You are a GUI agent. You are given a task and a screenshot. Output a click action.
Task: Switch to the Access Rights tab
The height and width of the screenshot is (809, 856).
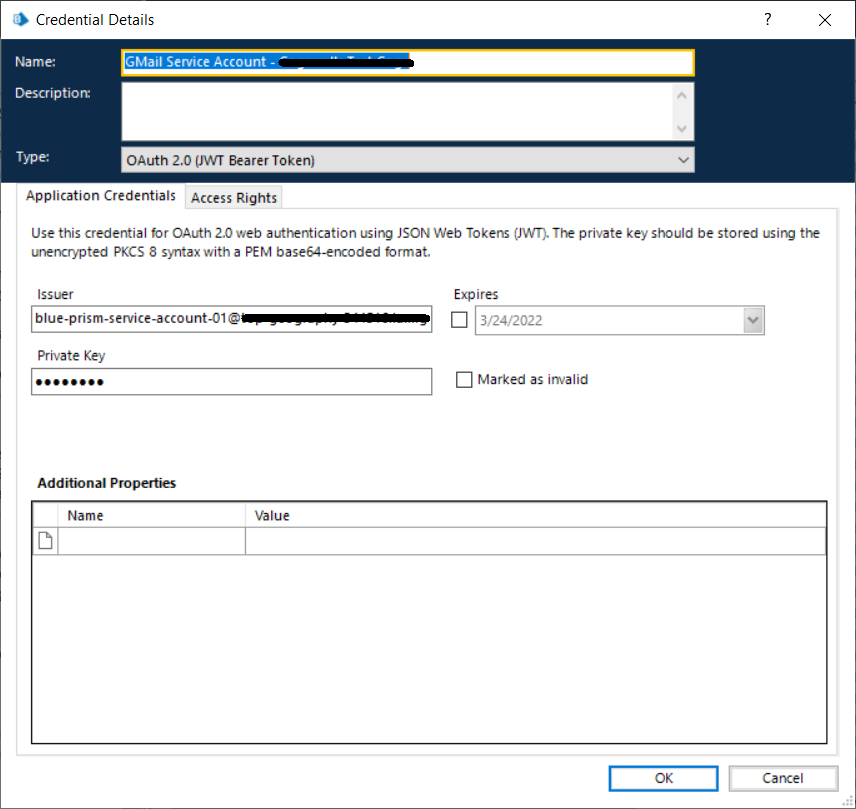tap(234, 197)
